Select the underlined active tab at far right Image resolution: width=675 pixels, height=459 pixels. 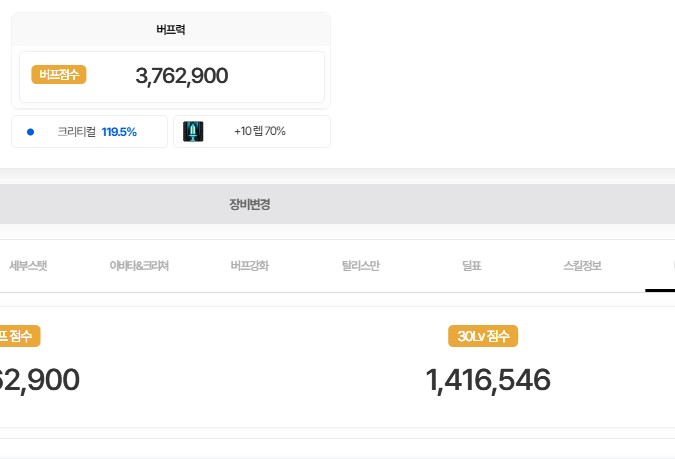(662, 266)
